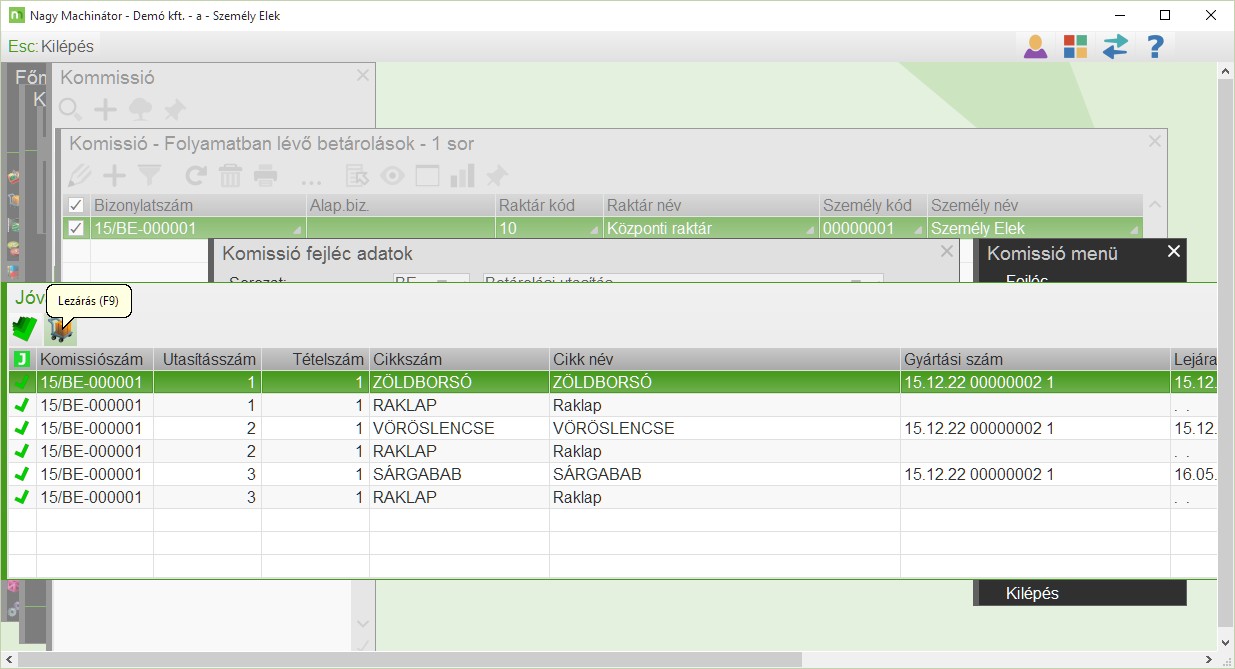Click the bar chart icon in list toolbar
The height and width of the screenshot is (669, 1235).
[x=462, y=176]
